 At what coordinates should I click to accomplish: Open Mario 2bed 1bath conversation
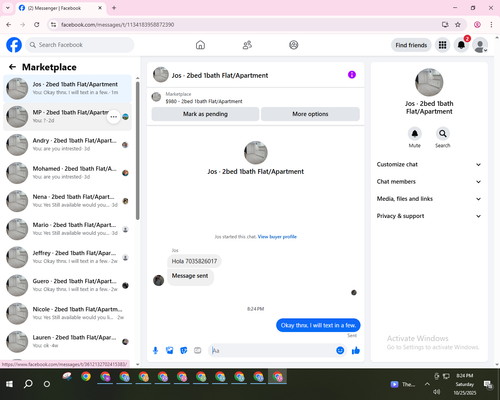67,229
